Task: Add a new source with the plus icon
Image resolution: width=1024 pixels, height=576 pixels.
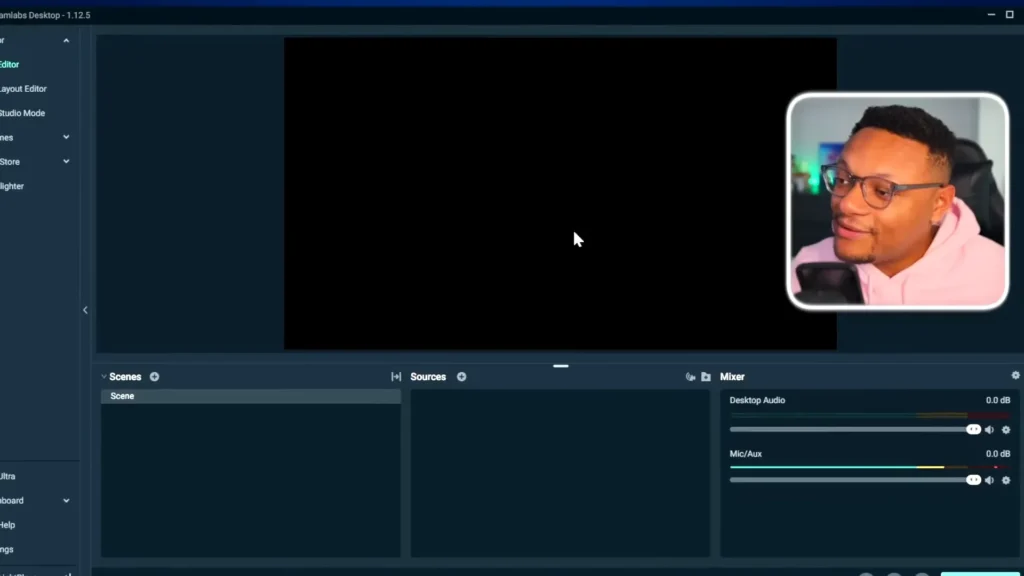Action: (461, 377)
